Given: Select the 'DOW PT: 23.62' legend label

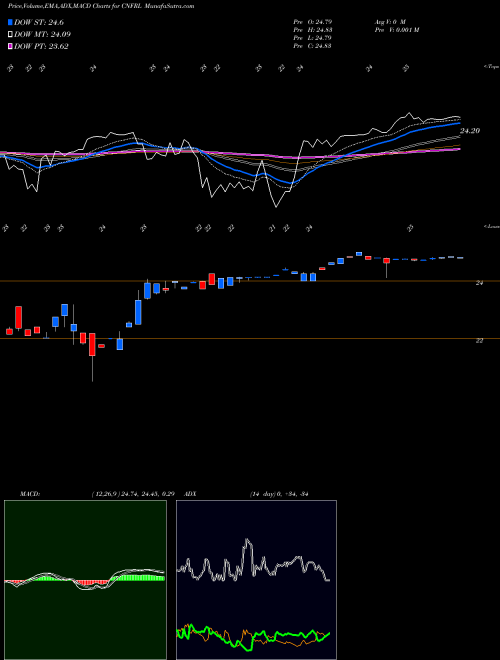Looking at the screenshot, I should point(41,46).
